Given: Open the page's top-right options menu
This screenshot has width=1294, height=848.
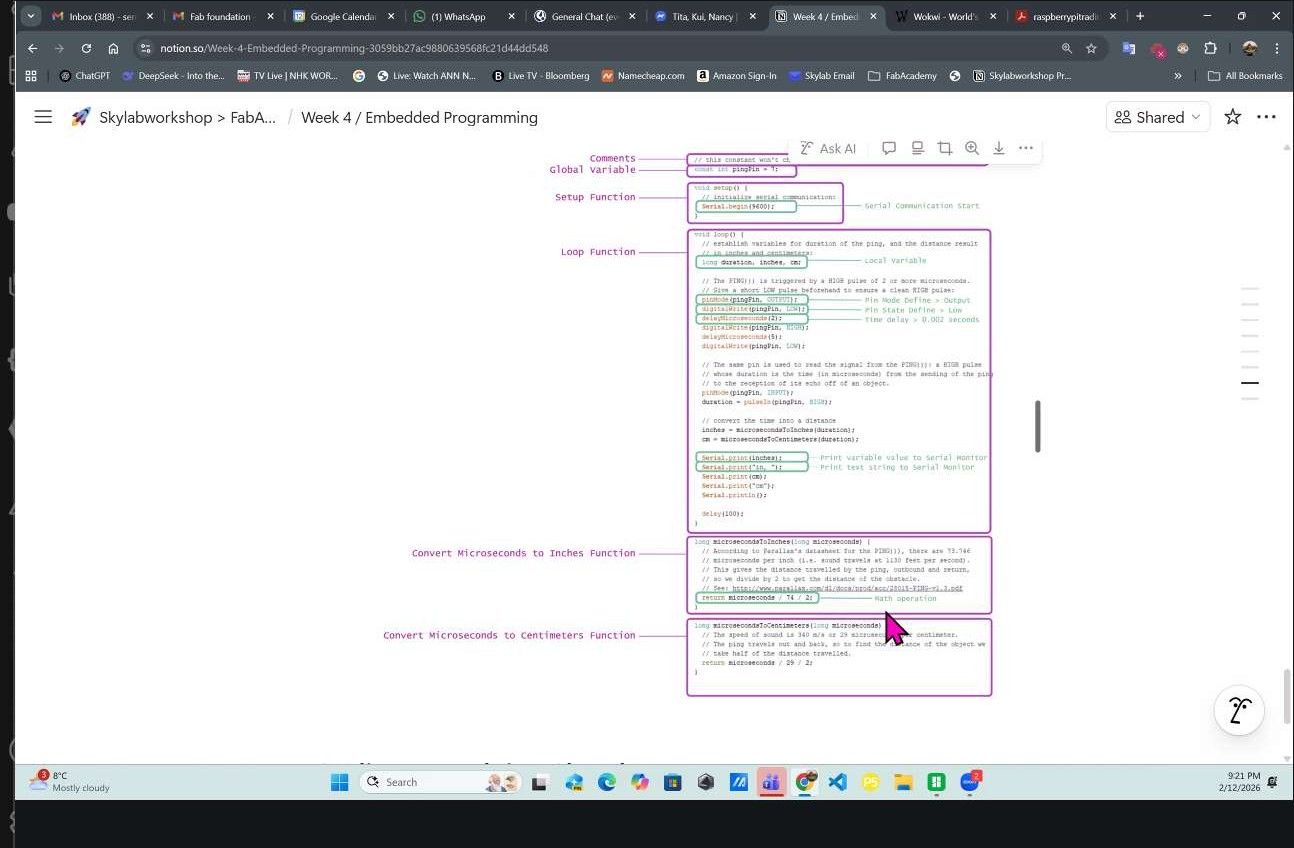Looking at the screenshot, I should (1266, 117).
